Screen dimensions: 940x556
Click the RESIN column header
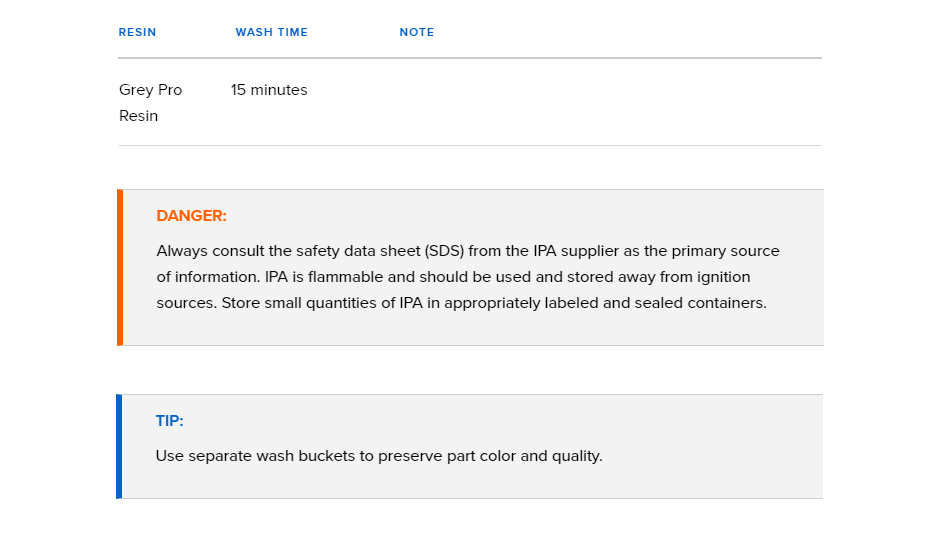click(x=137, y=32)
